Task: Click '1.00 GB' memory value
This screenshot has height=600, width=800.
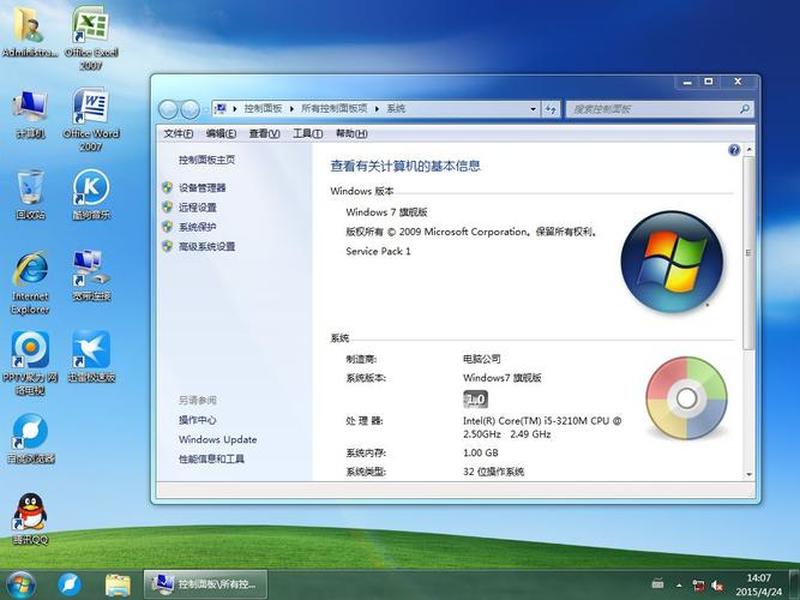Action: pos(481,453)
